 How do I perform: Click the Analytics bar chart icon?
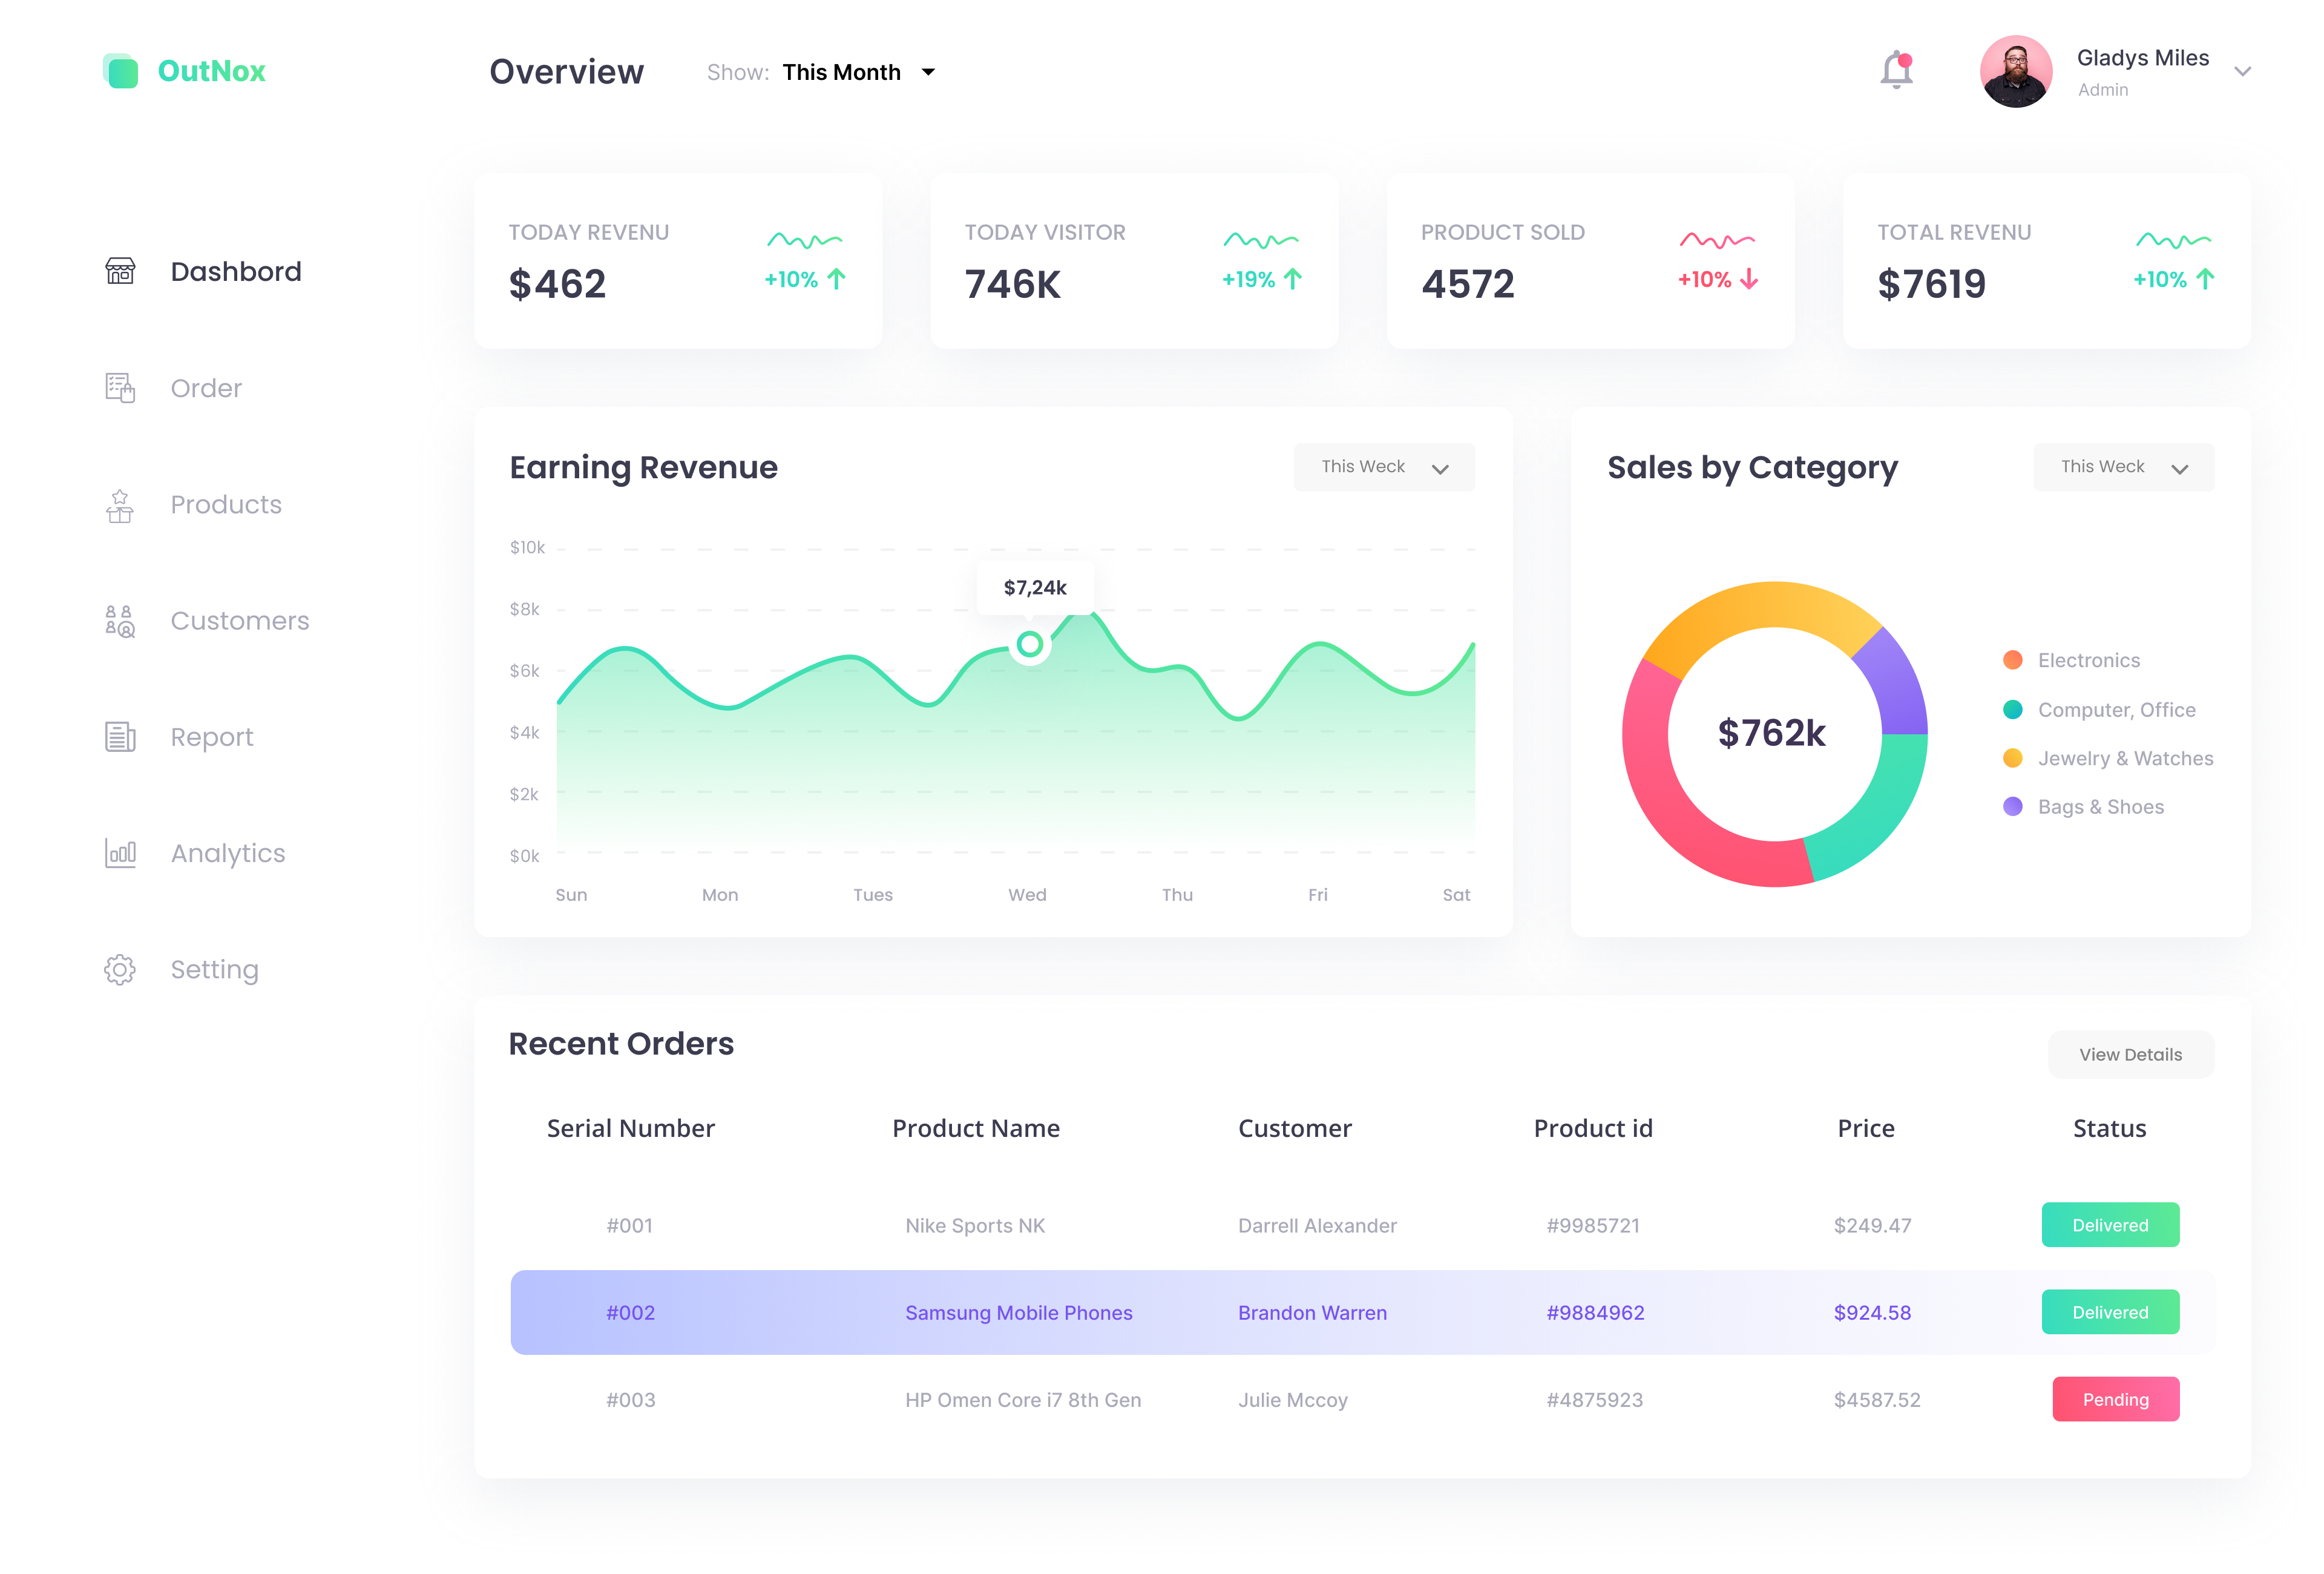coord(120,853)
